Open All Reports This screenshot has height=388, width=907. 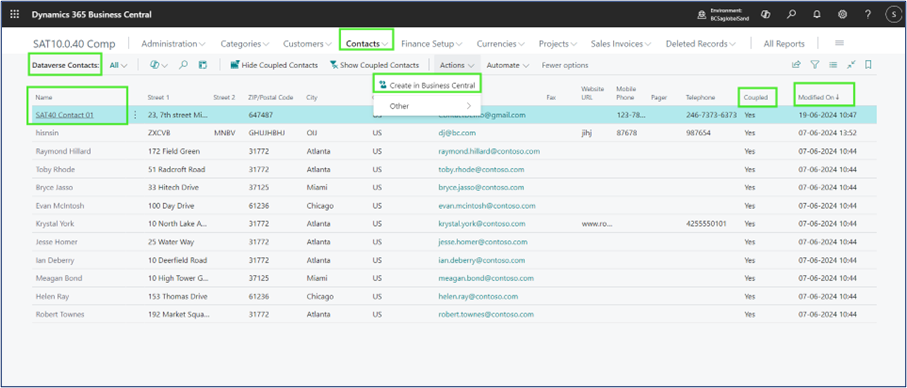(x=784, y=43)
